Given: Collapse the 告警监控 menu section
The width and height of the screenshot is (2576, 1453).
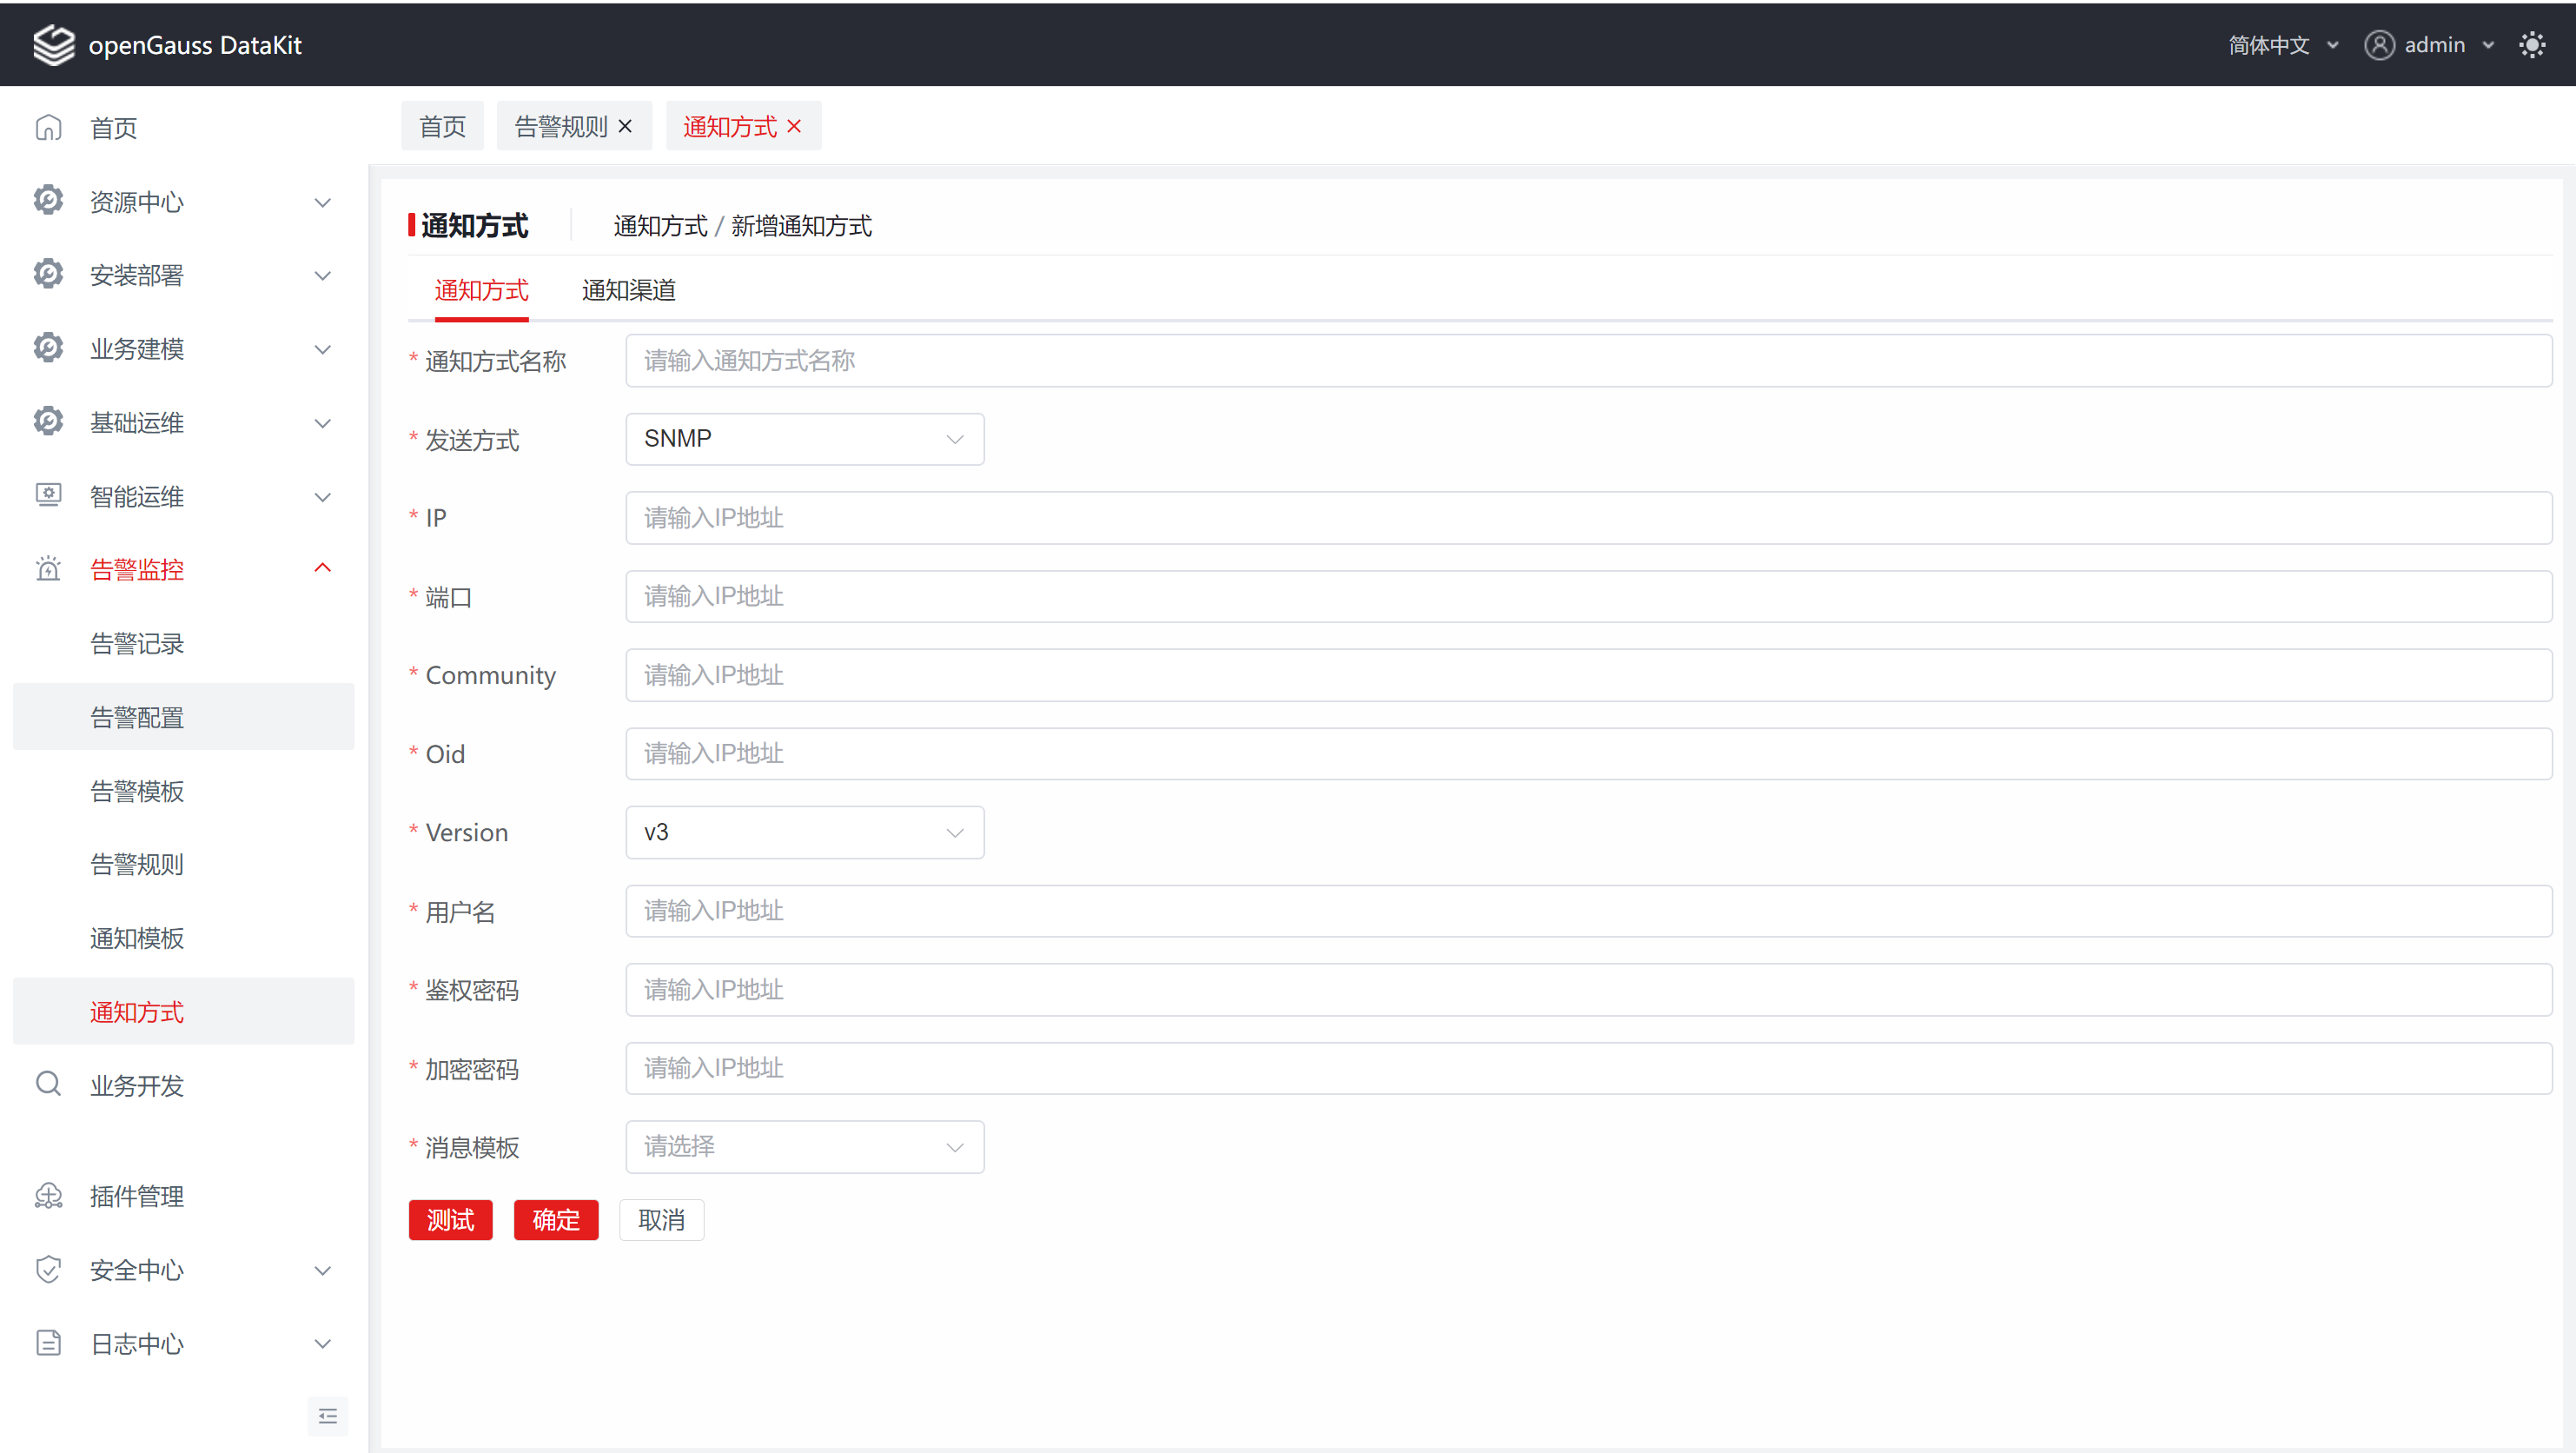Looking at the screenshot, I should coord(322,569).
